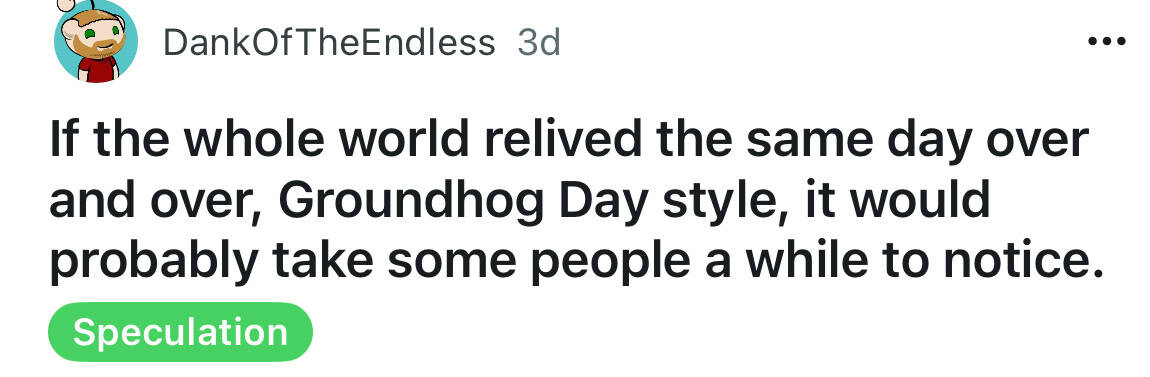The image size is (1150, 377).
Task: Show more post options via ellipsis
Action: pos(1107,42)
